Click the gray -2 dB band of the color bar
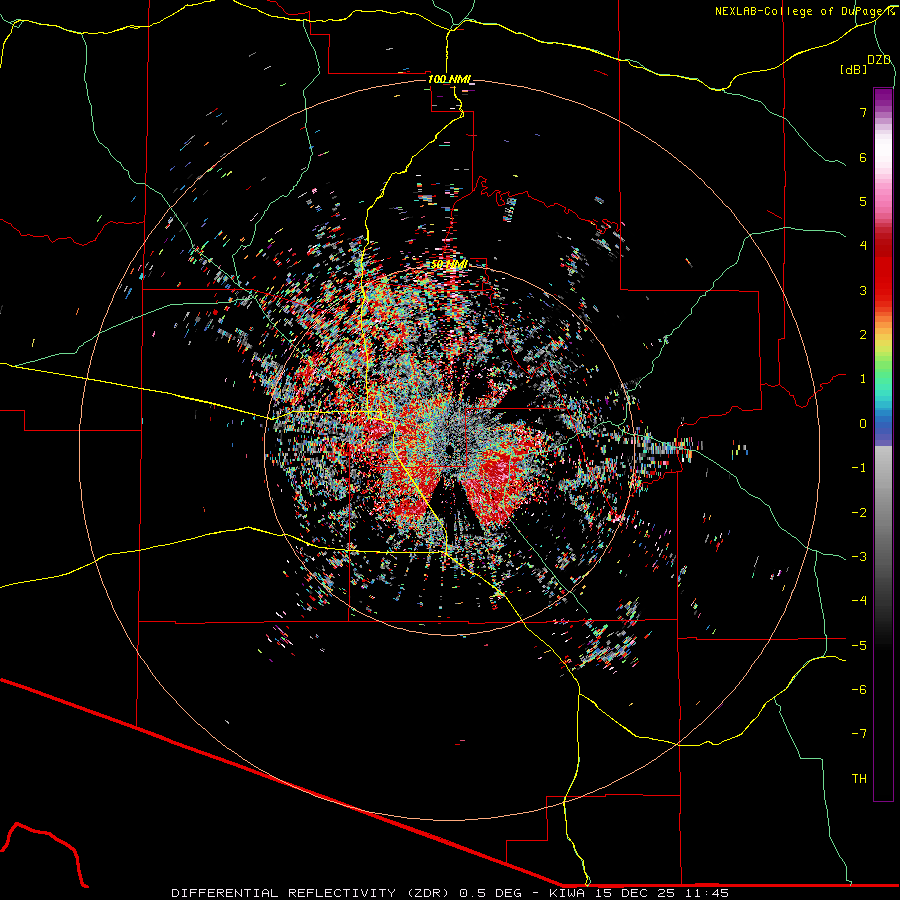The image size is (900, 900). click(883, 512)
